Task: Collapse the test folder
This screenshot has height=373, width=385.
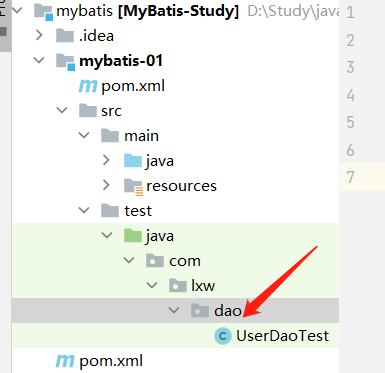Action: pos(84,210)
